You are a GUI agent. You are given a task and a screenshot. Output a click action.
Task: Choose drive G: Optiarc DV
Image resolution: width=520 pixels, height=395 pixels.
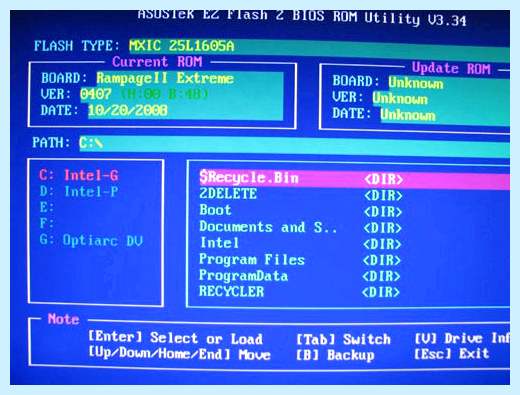(x=91, y=240)
